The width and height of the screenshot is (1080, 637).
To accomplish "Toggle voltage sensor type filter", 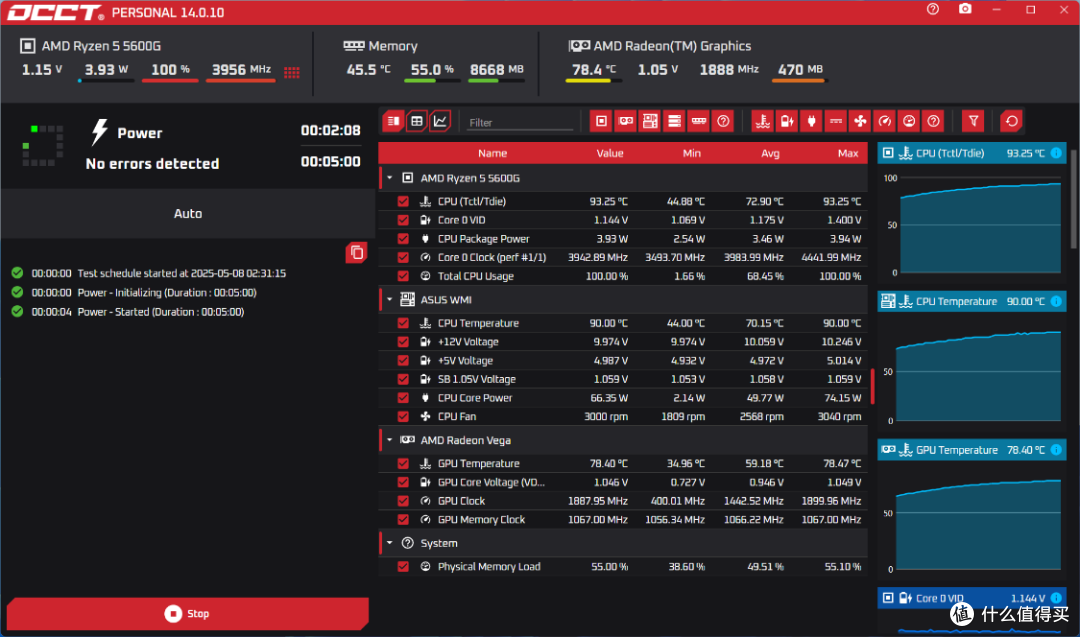I will 787,121.
